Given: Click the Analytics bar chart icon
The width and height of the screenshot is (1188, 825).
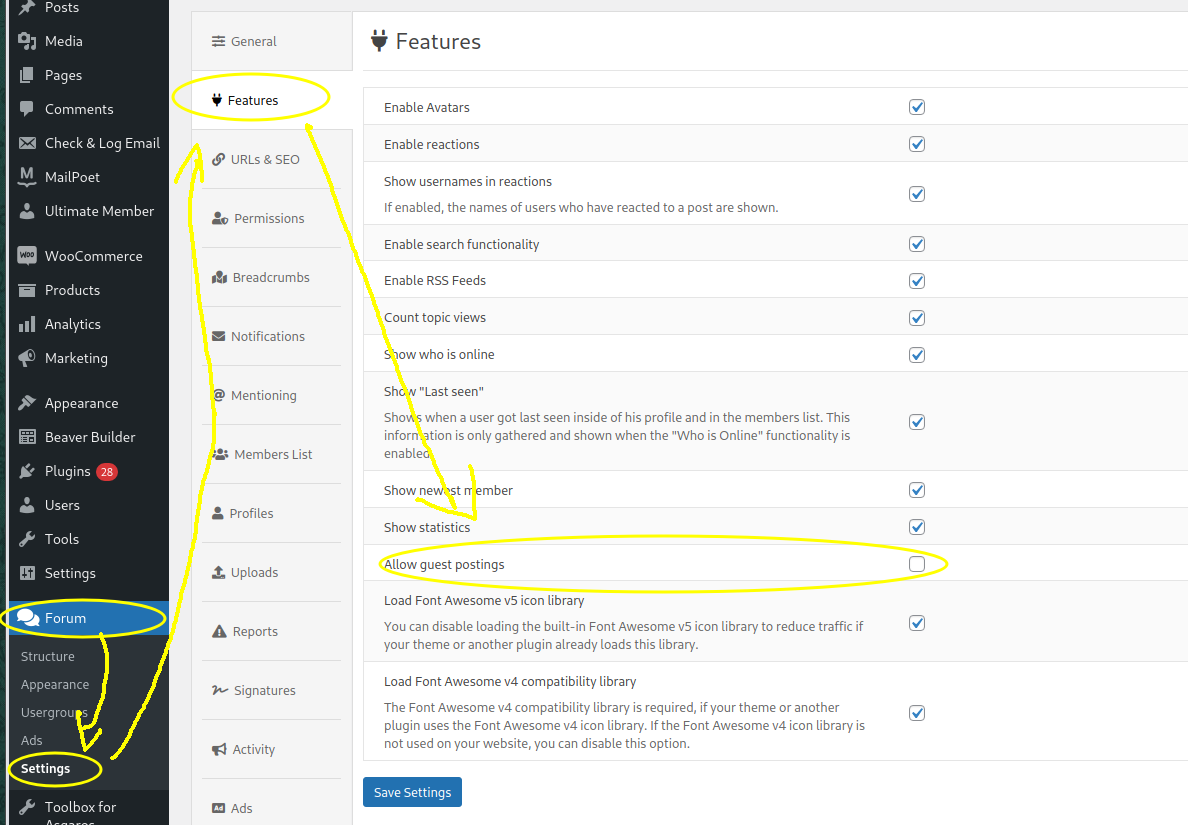Looking at the screenshot, I should coord(27,324).
